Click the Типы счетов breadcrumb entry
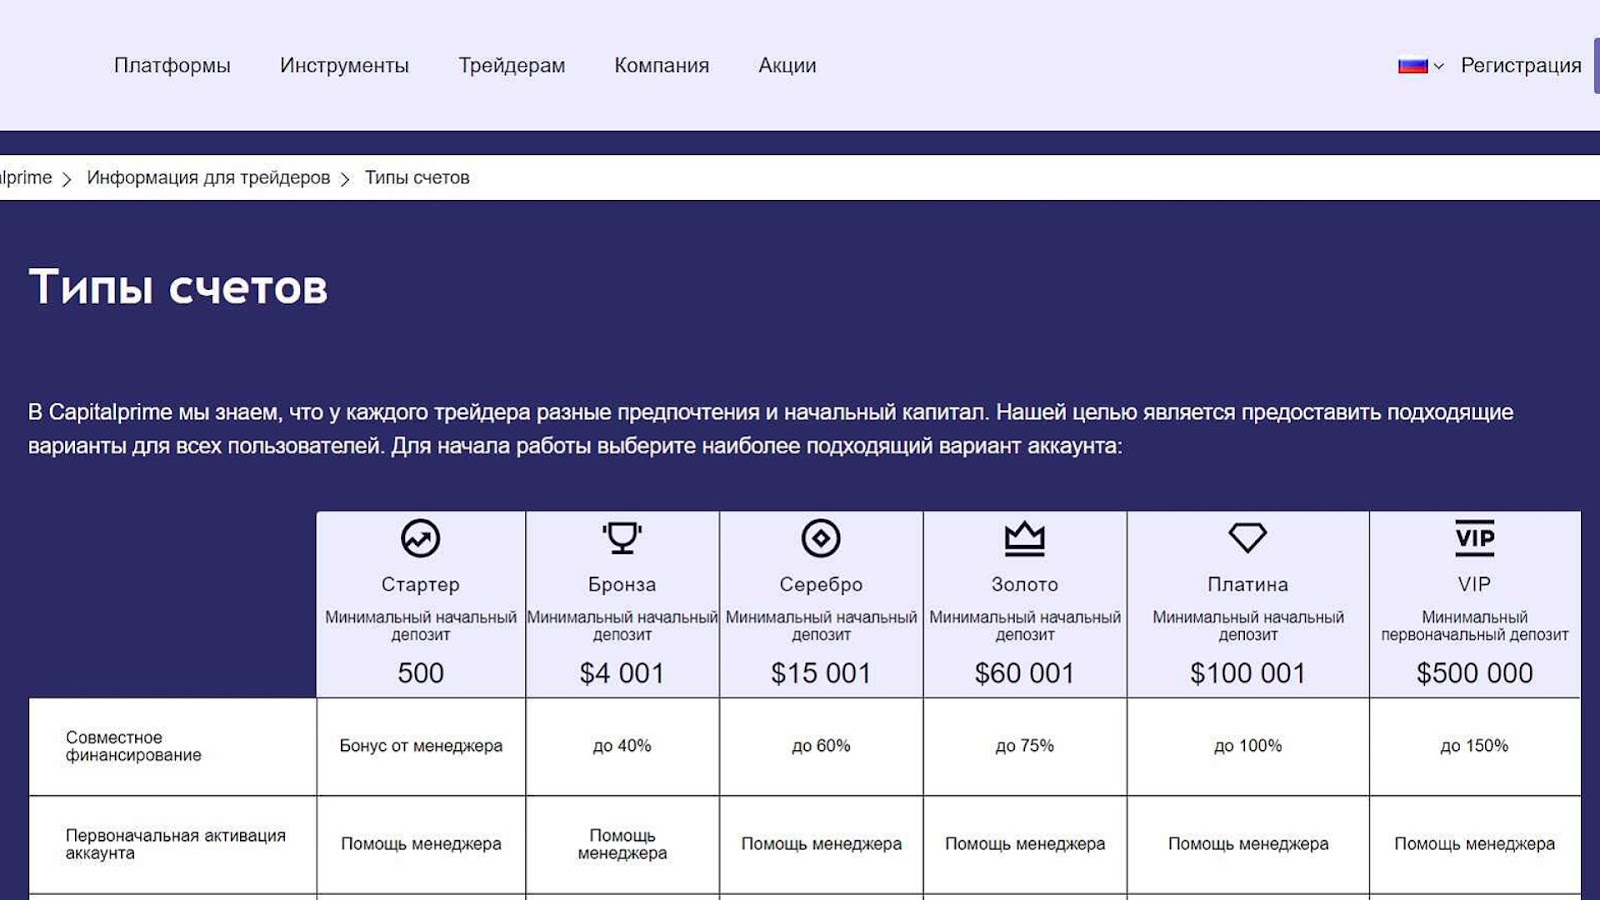 416,177
